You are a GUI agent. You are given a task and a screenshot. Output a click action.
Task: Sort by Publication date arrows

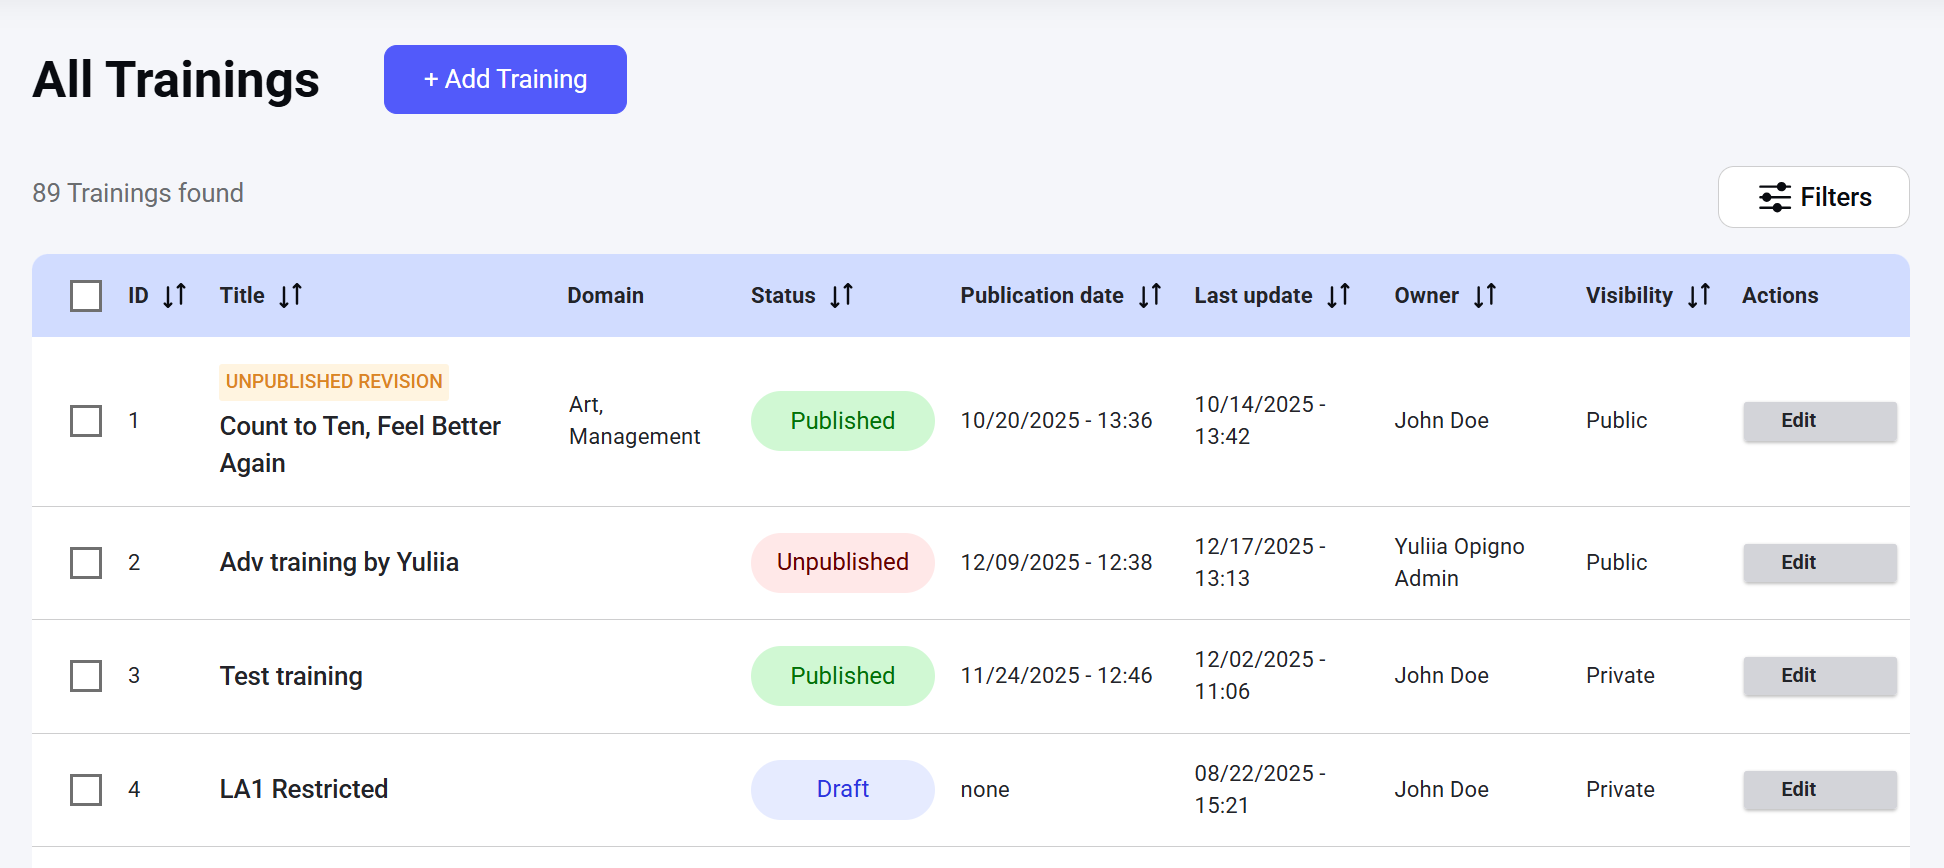1150,295
